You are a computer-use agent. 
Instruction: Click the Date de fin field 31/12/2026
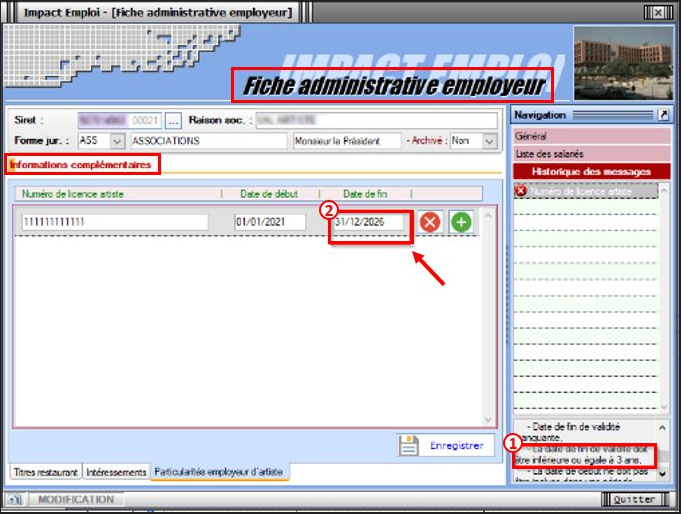(367, 222)
